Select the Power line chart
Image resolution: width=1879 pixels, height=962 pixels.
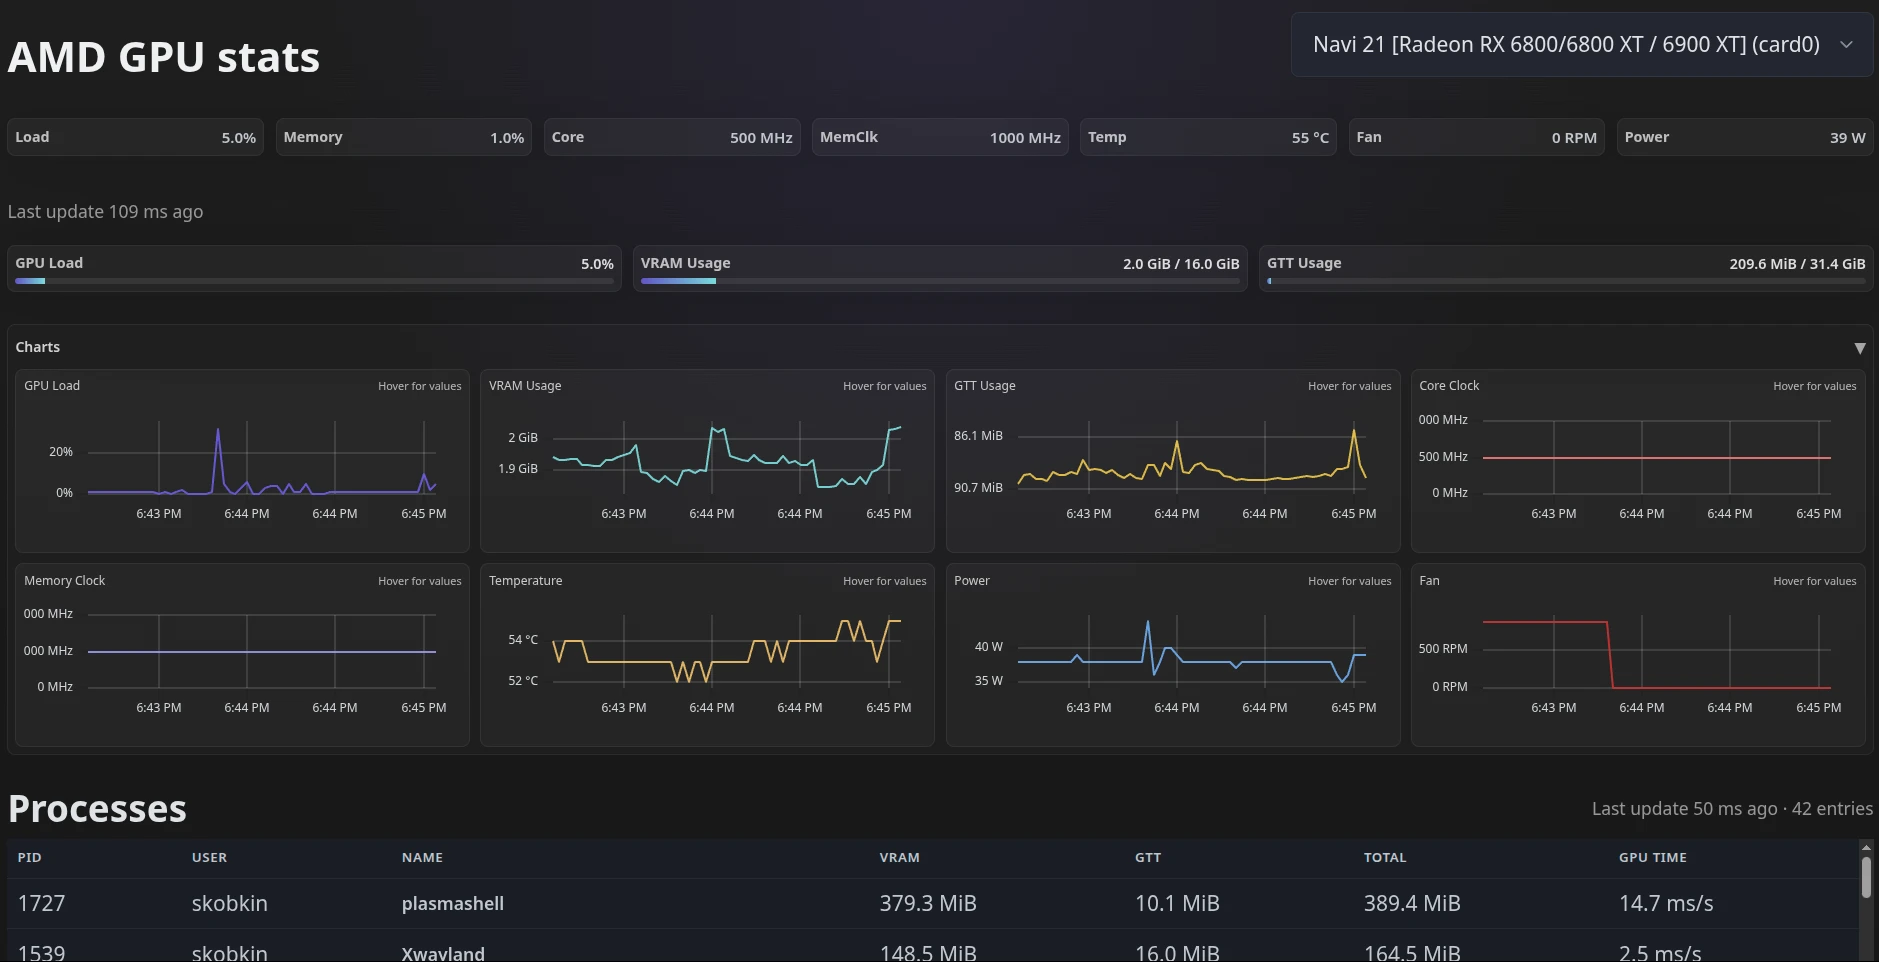(1173, 655)
